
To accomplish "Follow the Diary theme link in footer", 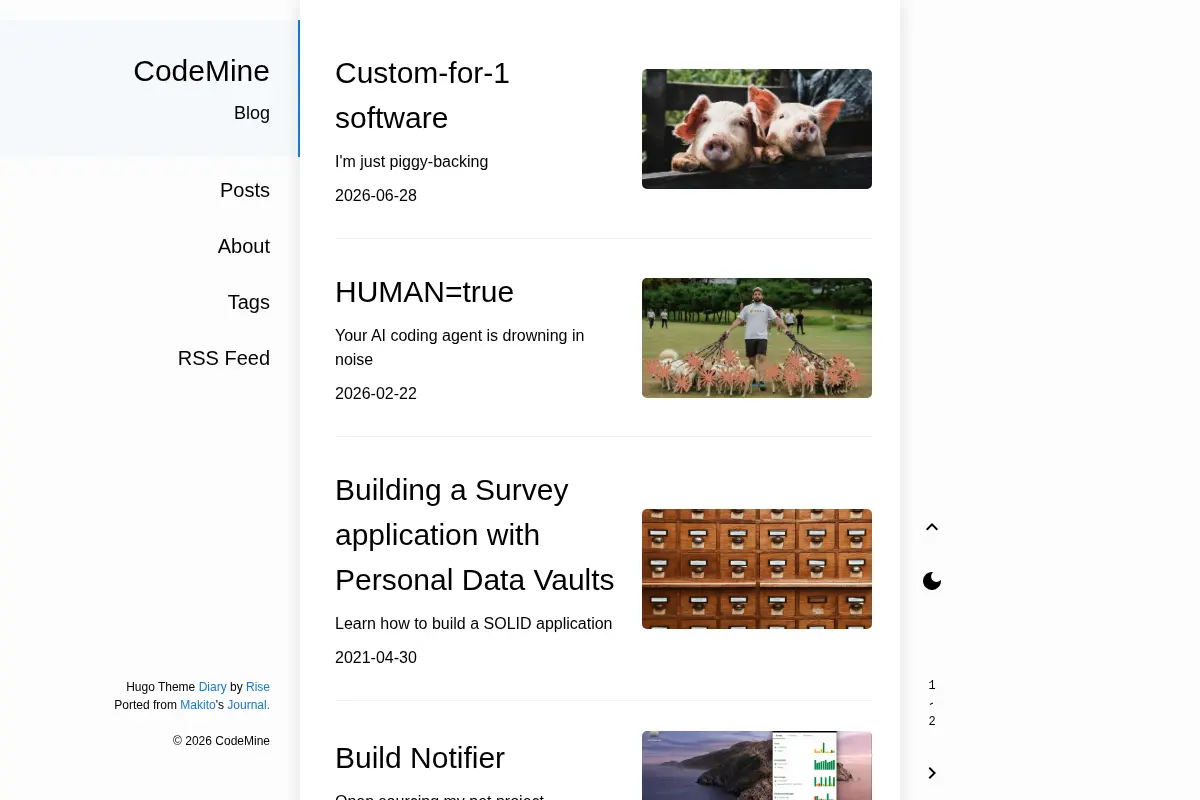I will [213, 687].
